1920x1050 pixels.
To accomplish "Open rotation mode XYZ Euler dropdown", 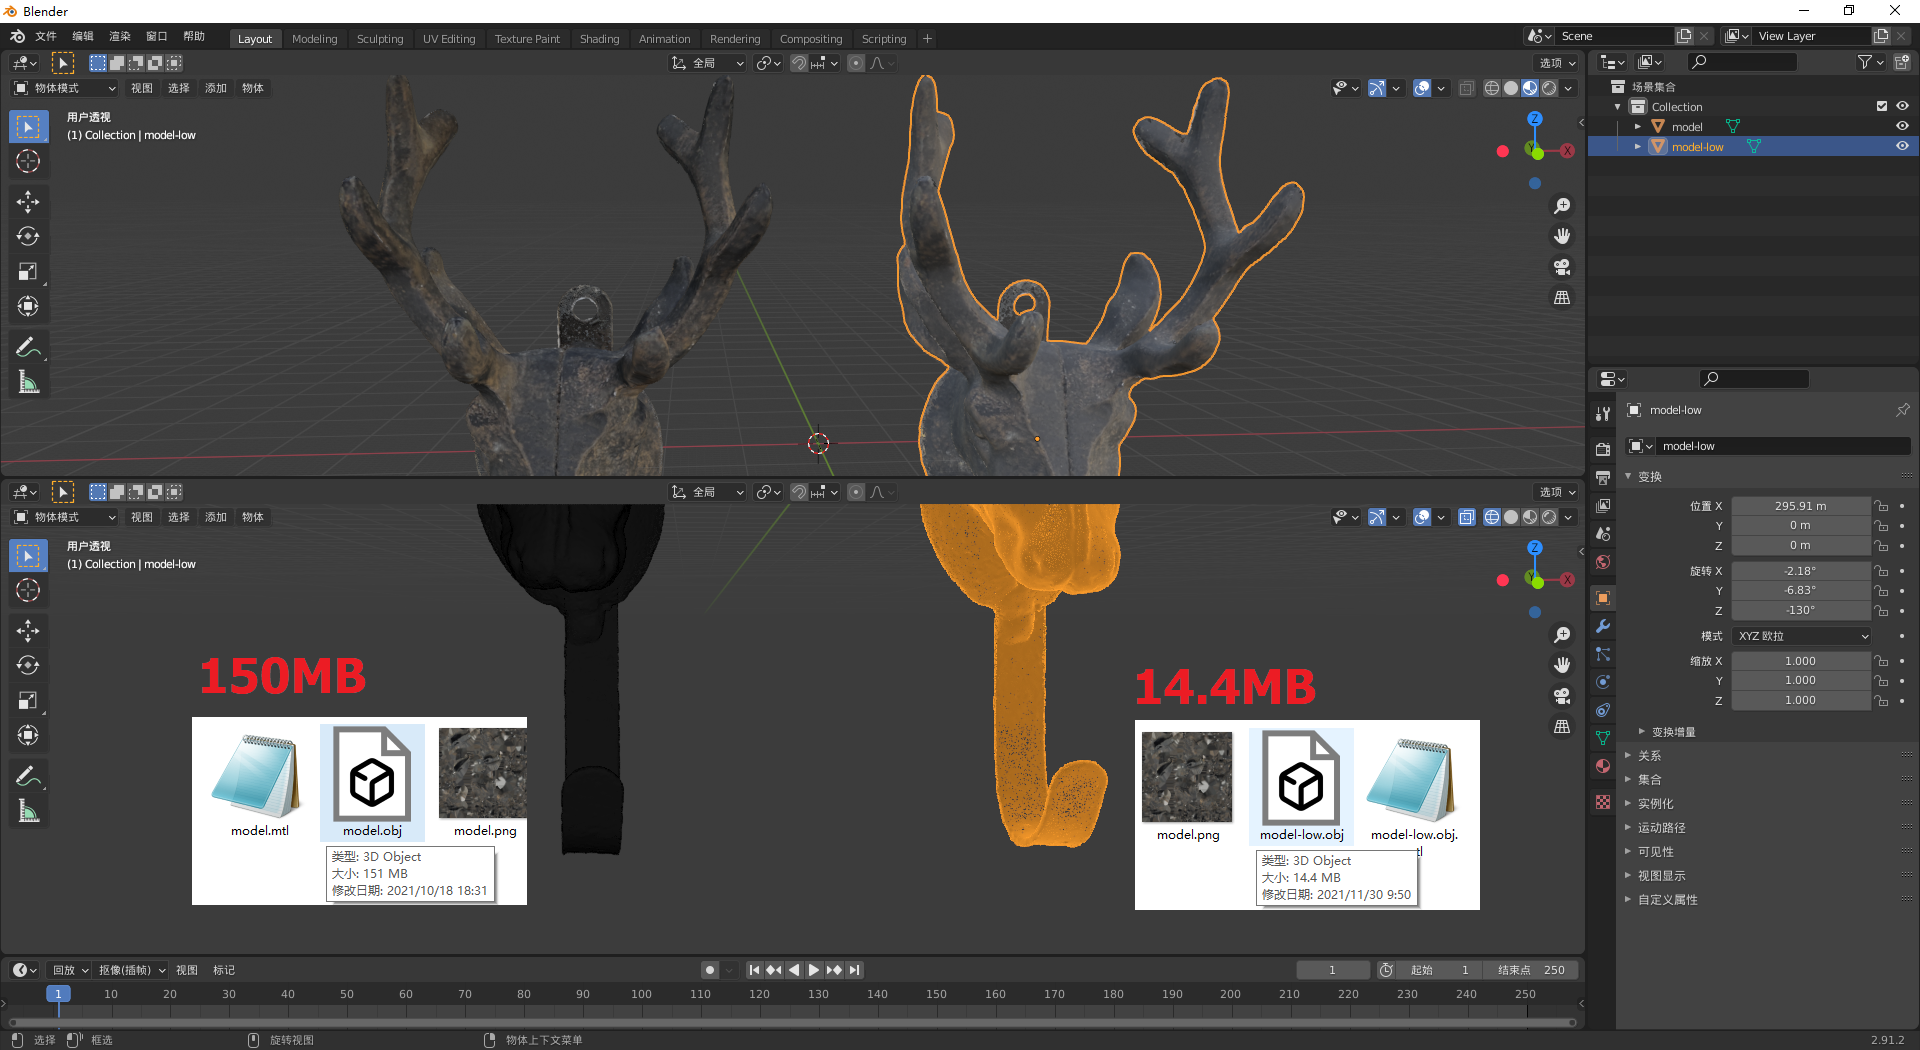I will 1802,636.
